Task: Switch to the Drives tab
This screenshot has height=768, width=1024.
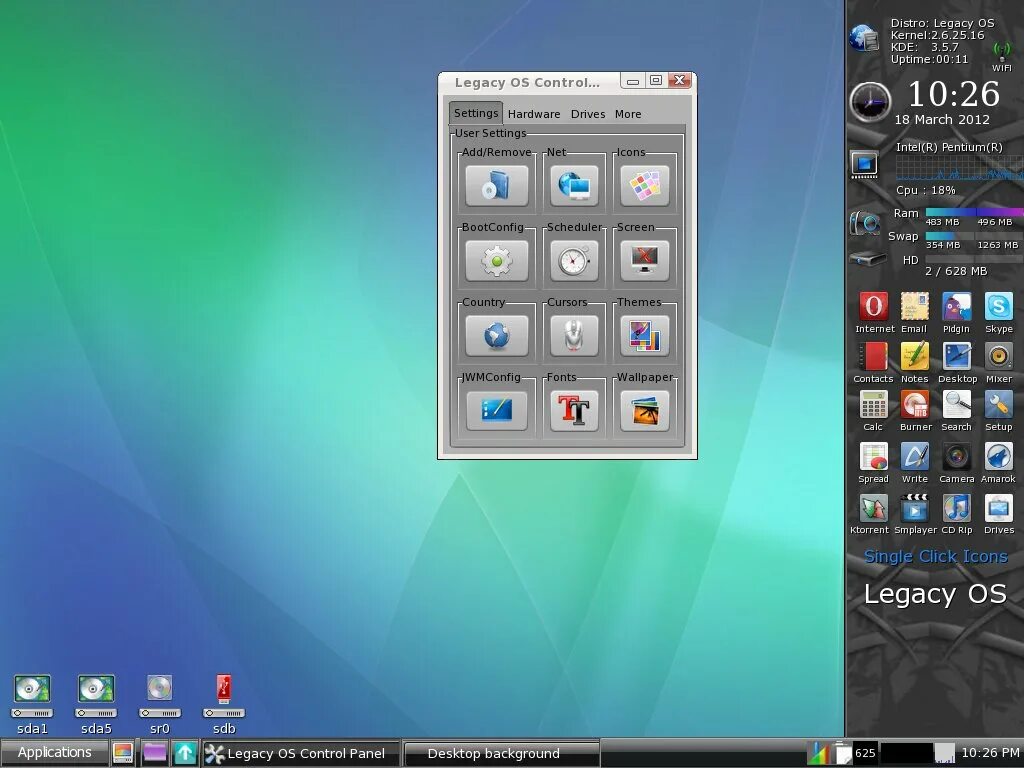Action: 588,114
